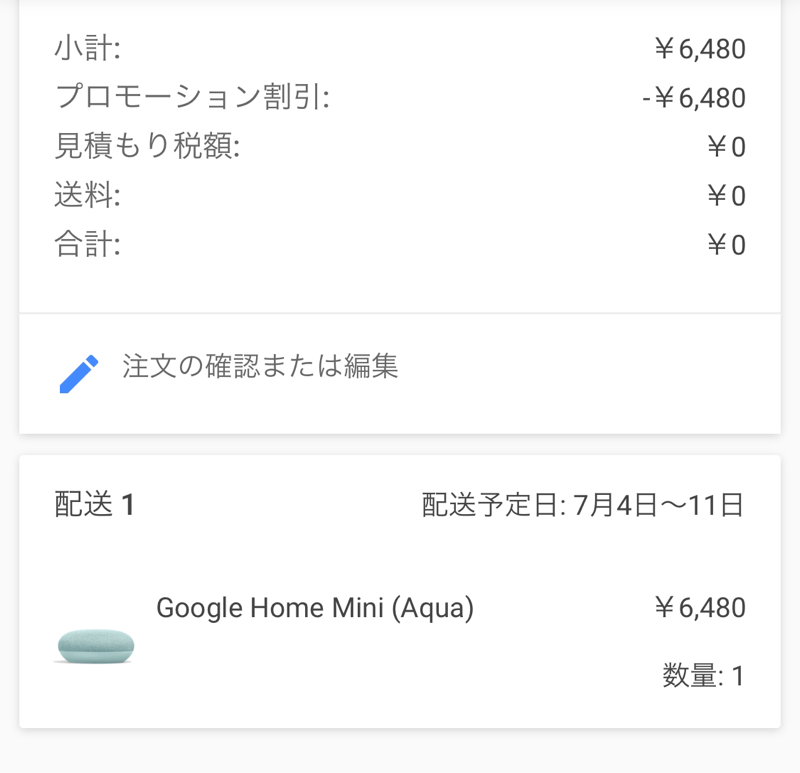This screenshot has height=773, width=800.
Task: Click the 送料 label
Action: [x=88, y=195]
